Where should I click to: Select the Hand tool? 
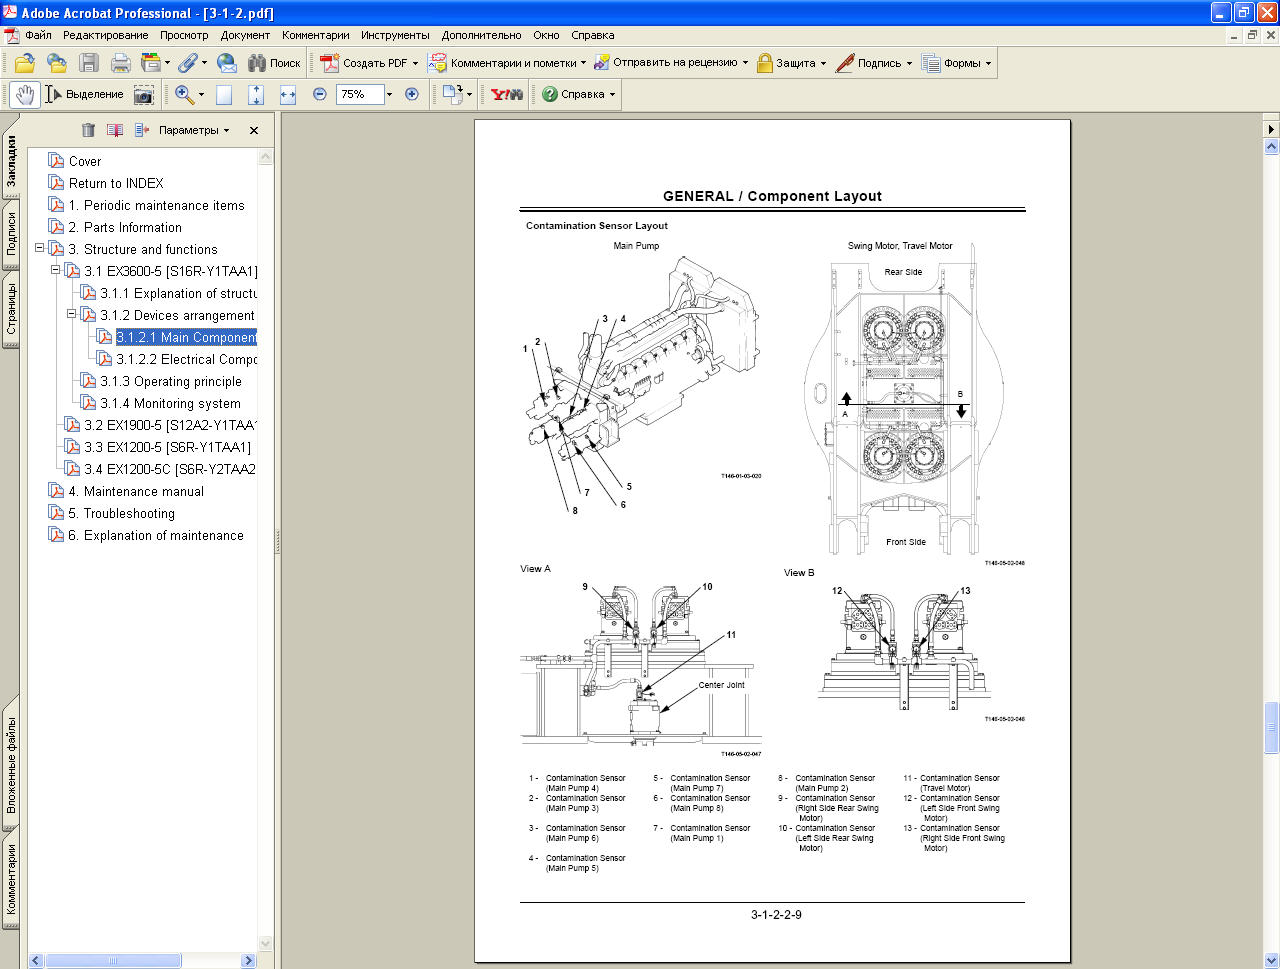pos(25,94)
